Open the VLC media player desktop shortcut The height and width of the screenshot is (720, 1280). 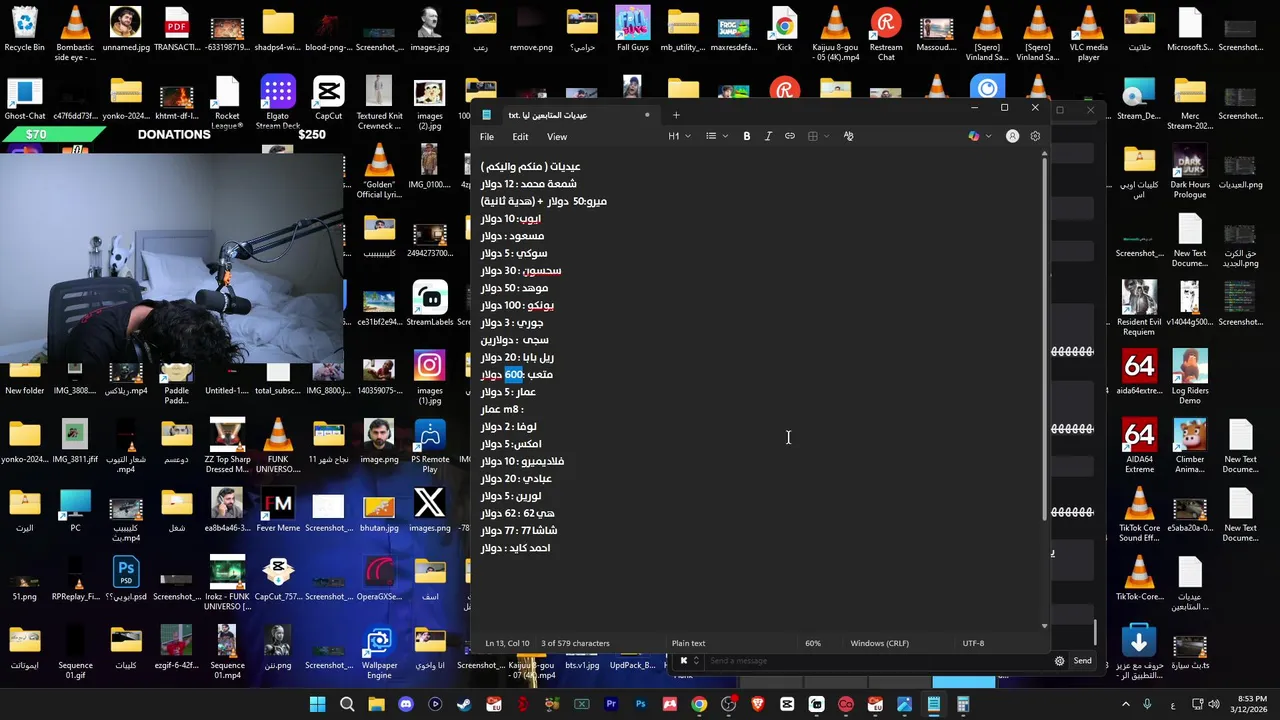1088,35
